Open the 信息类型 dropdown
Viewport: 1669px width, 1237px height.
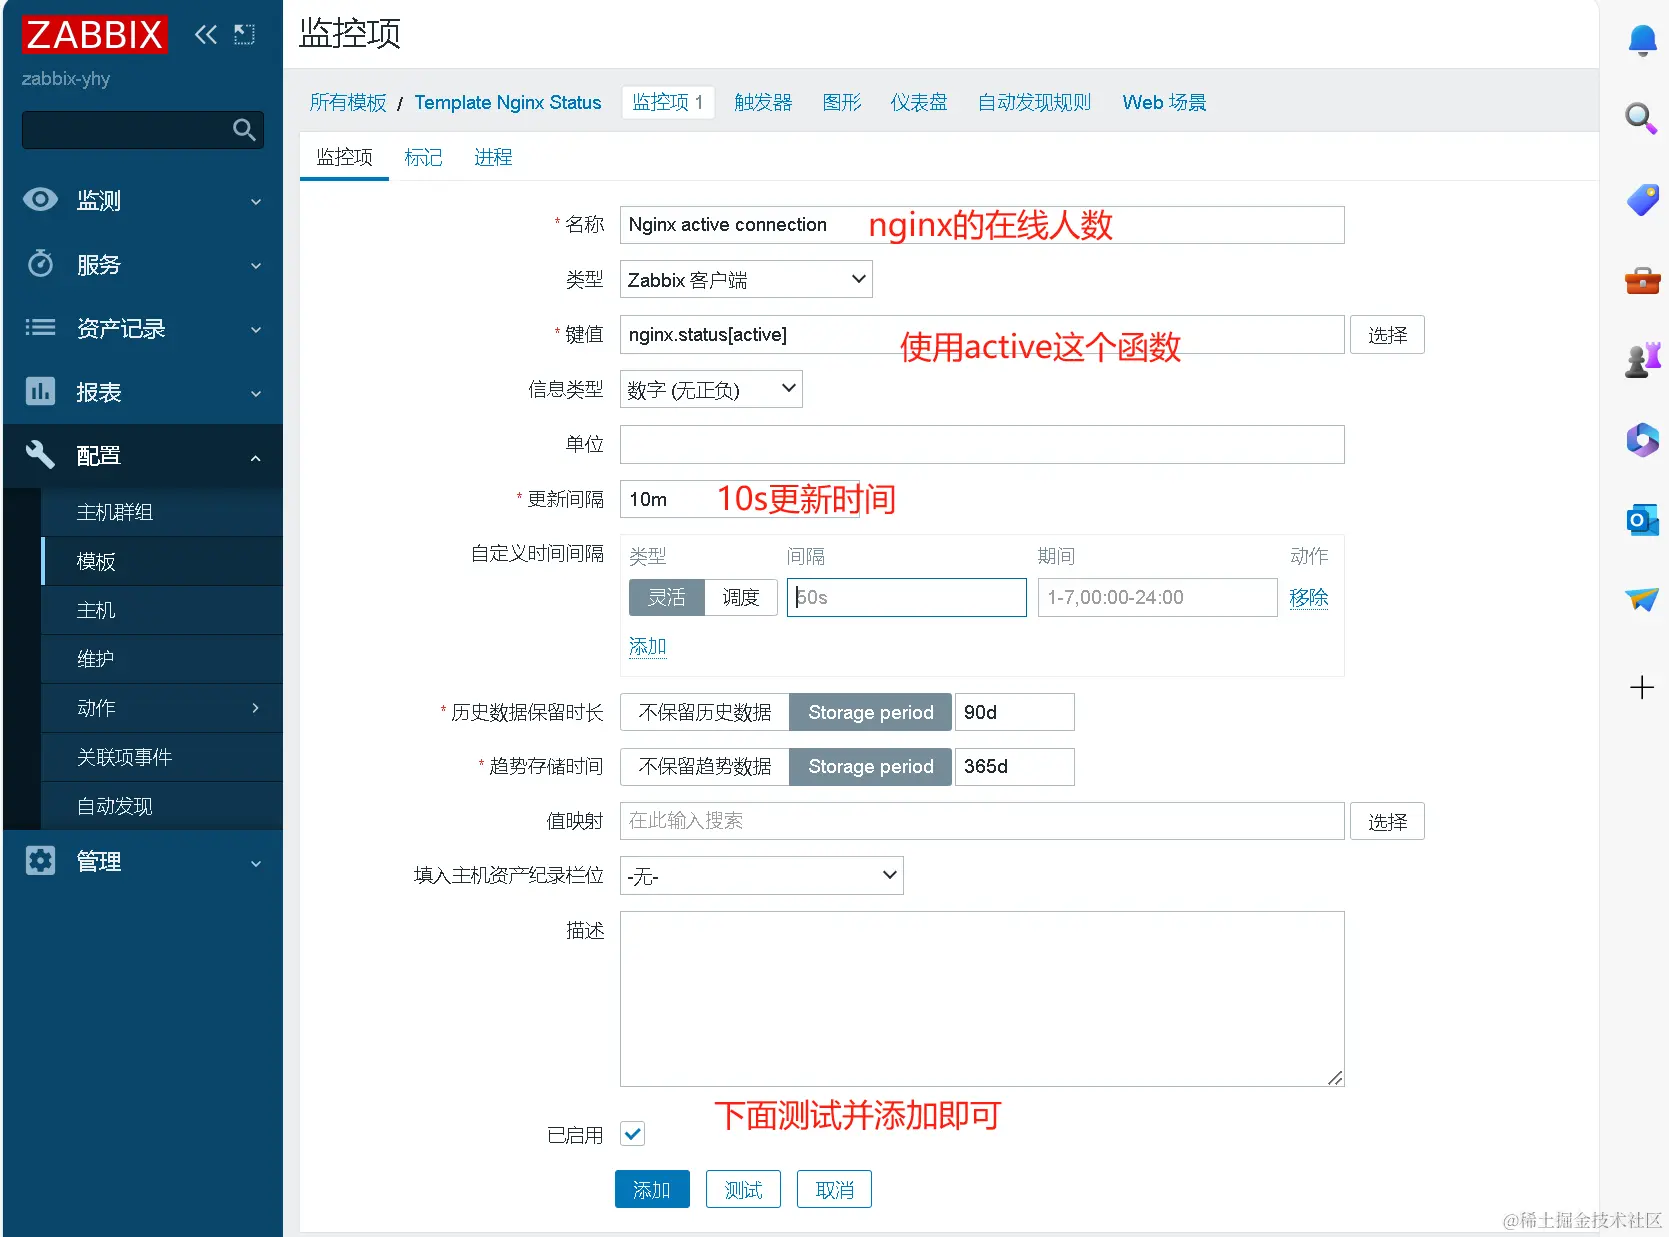(711, 389)
